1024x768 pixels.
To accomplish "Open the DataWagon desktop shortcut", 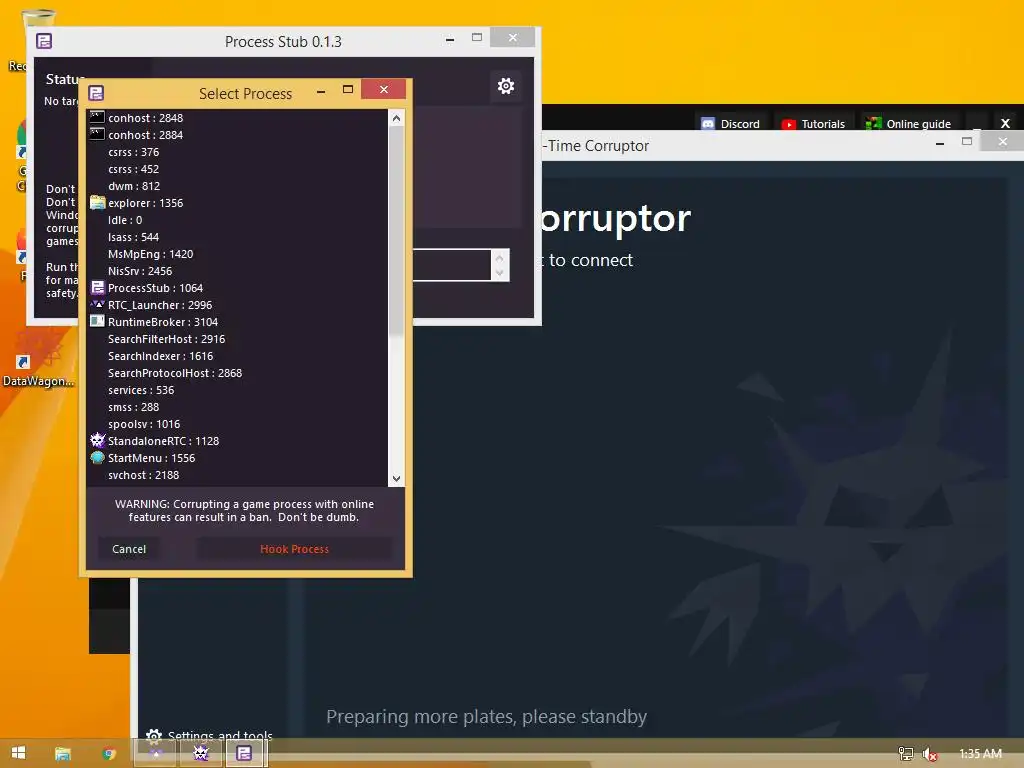I will [x=38, y=359].
